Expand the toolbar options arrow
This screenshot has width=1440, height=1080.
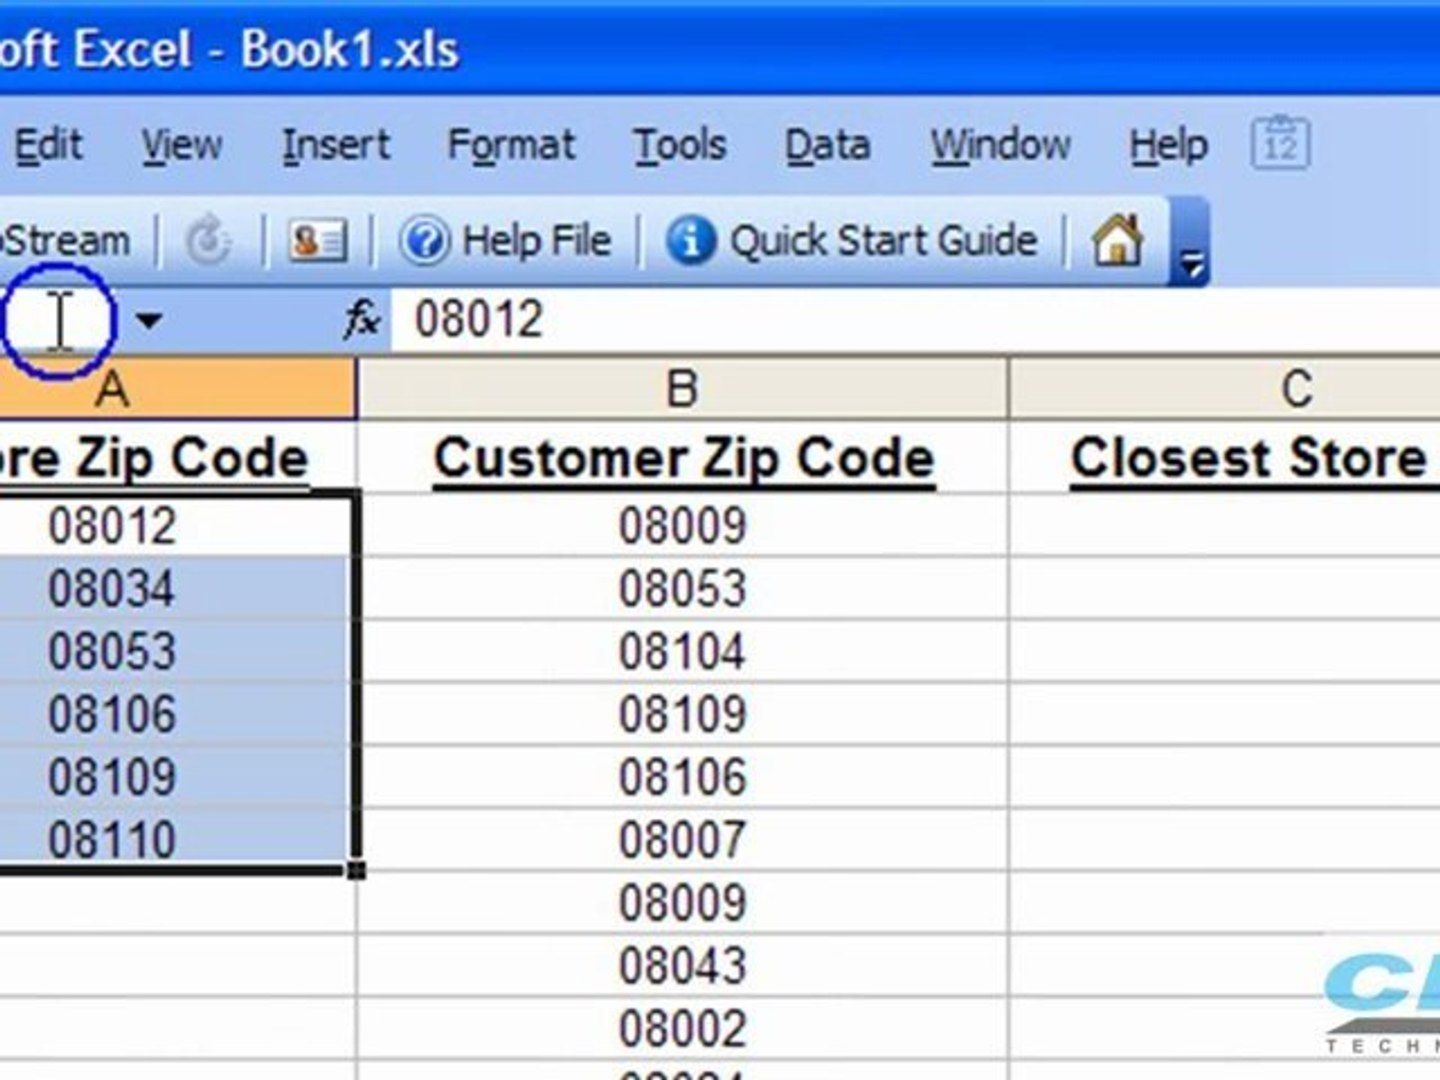pos(1192,243)
